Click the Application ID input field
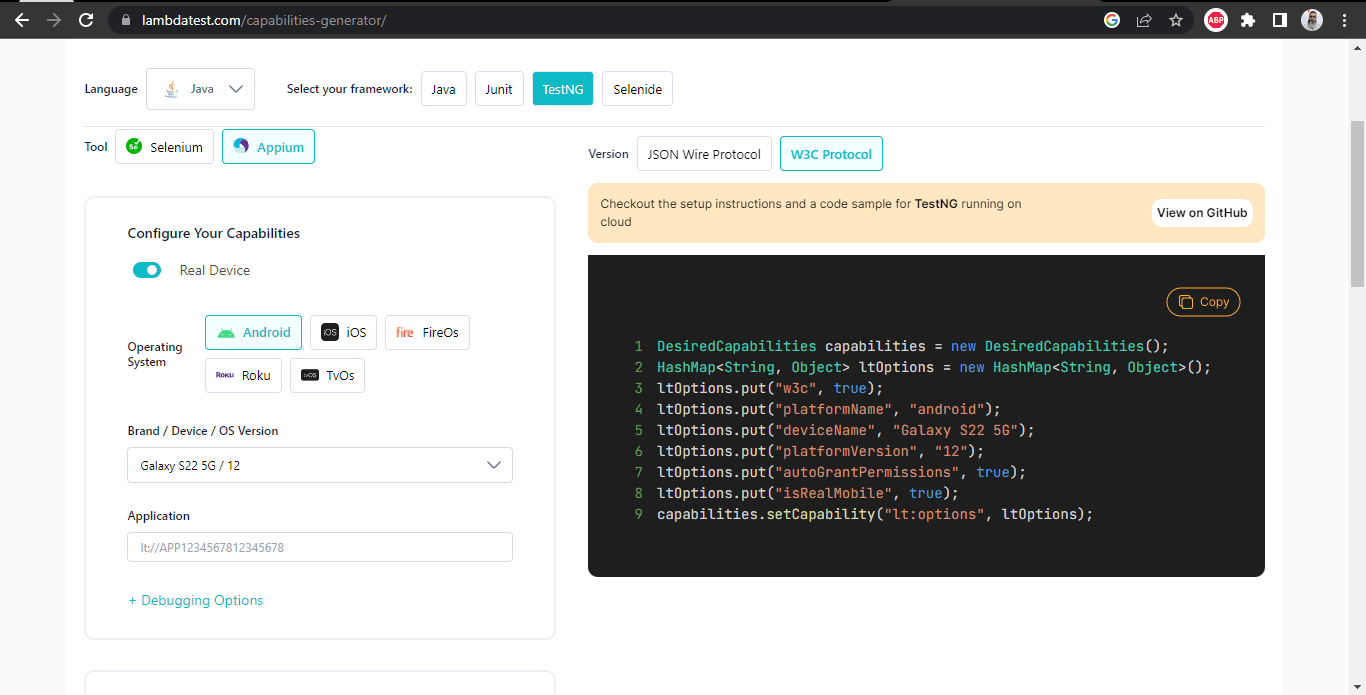1366x695 pixels. (x=320, y=547)
